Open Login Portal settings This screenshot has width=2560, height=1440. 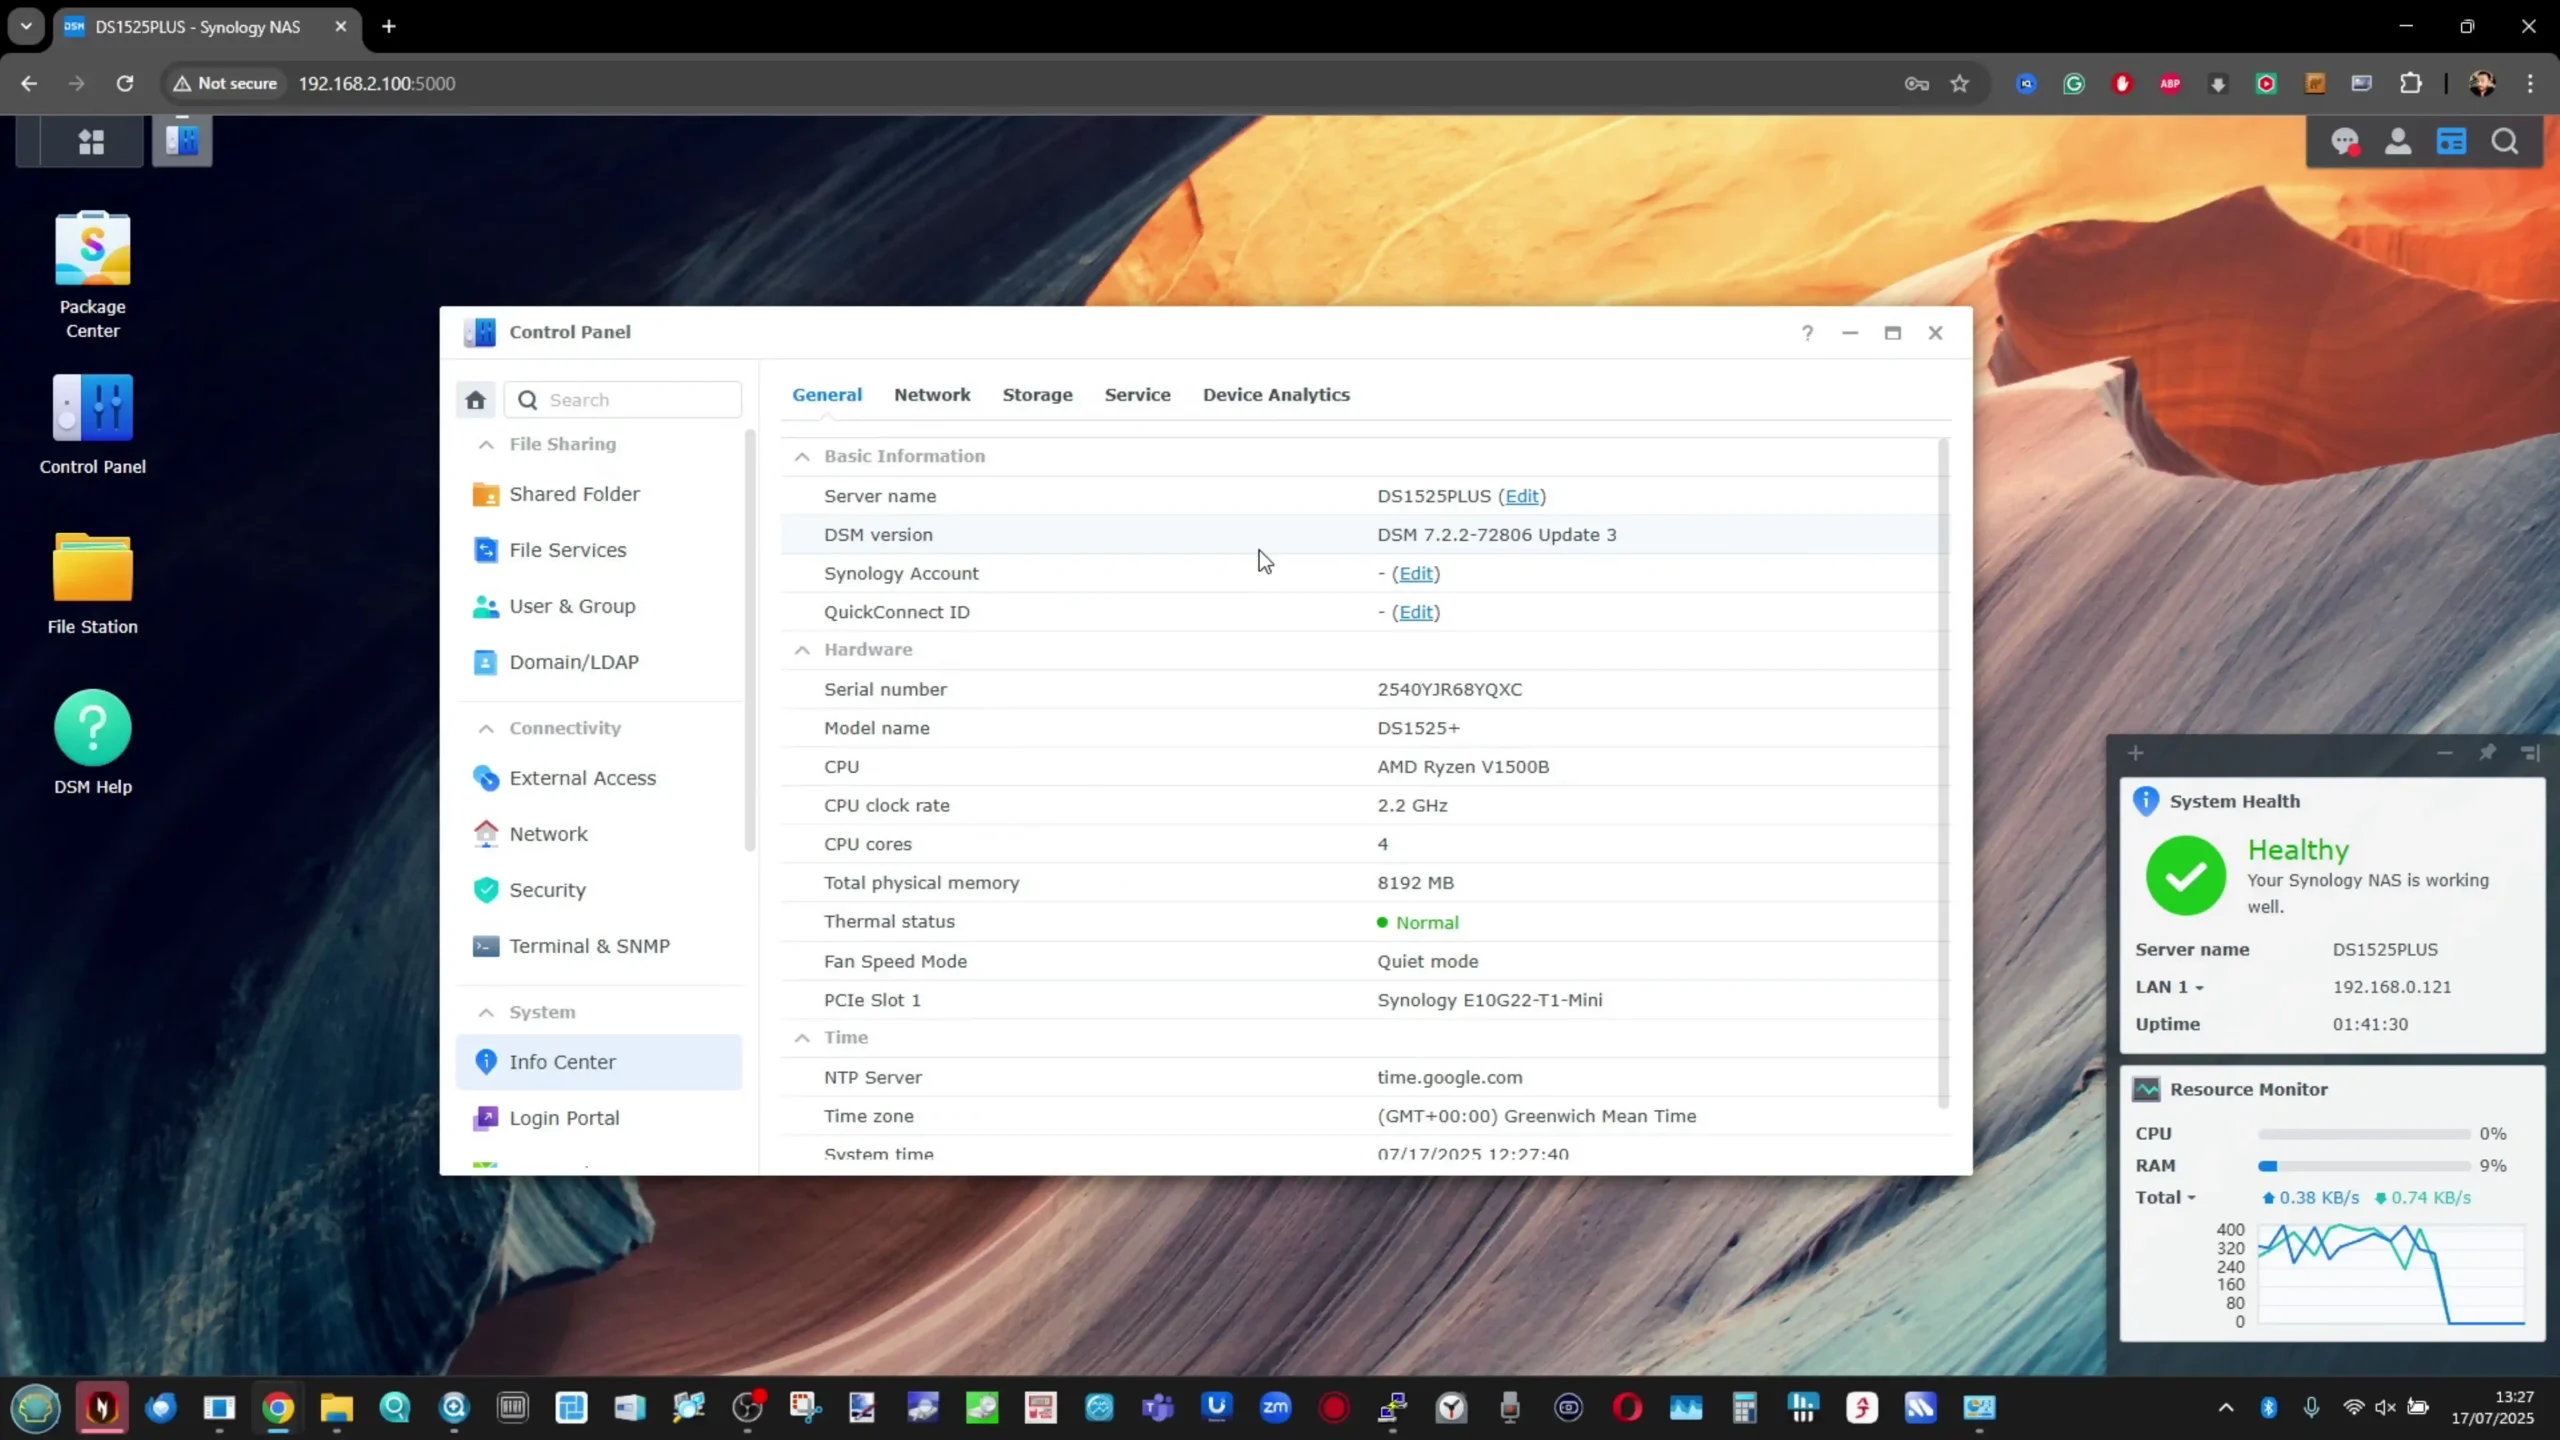point(599,1118)
